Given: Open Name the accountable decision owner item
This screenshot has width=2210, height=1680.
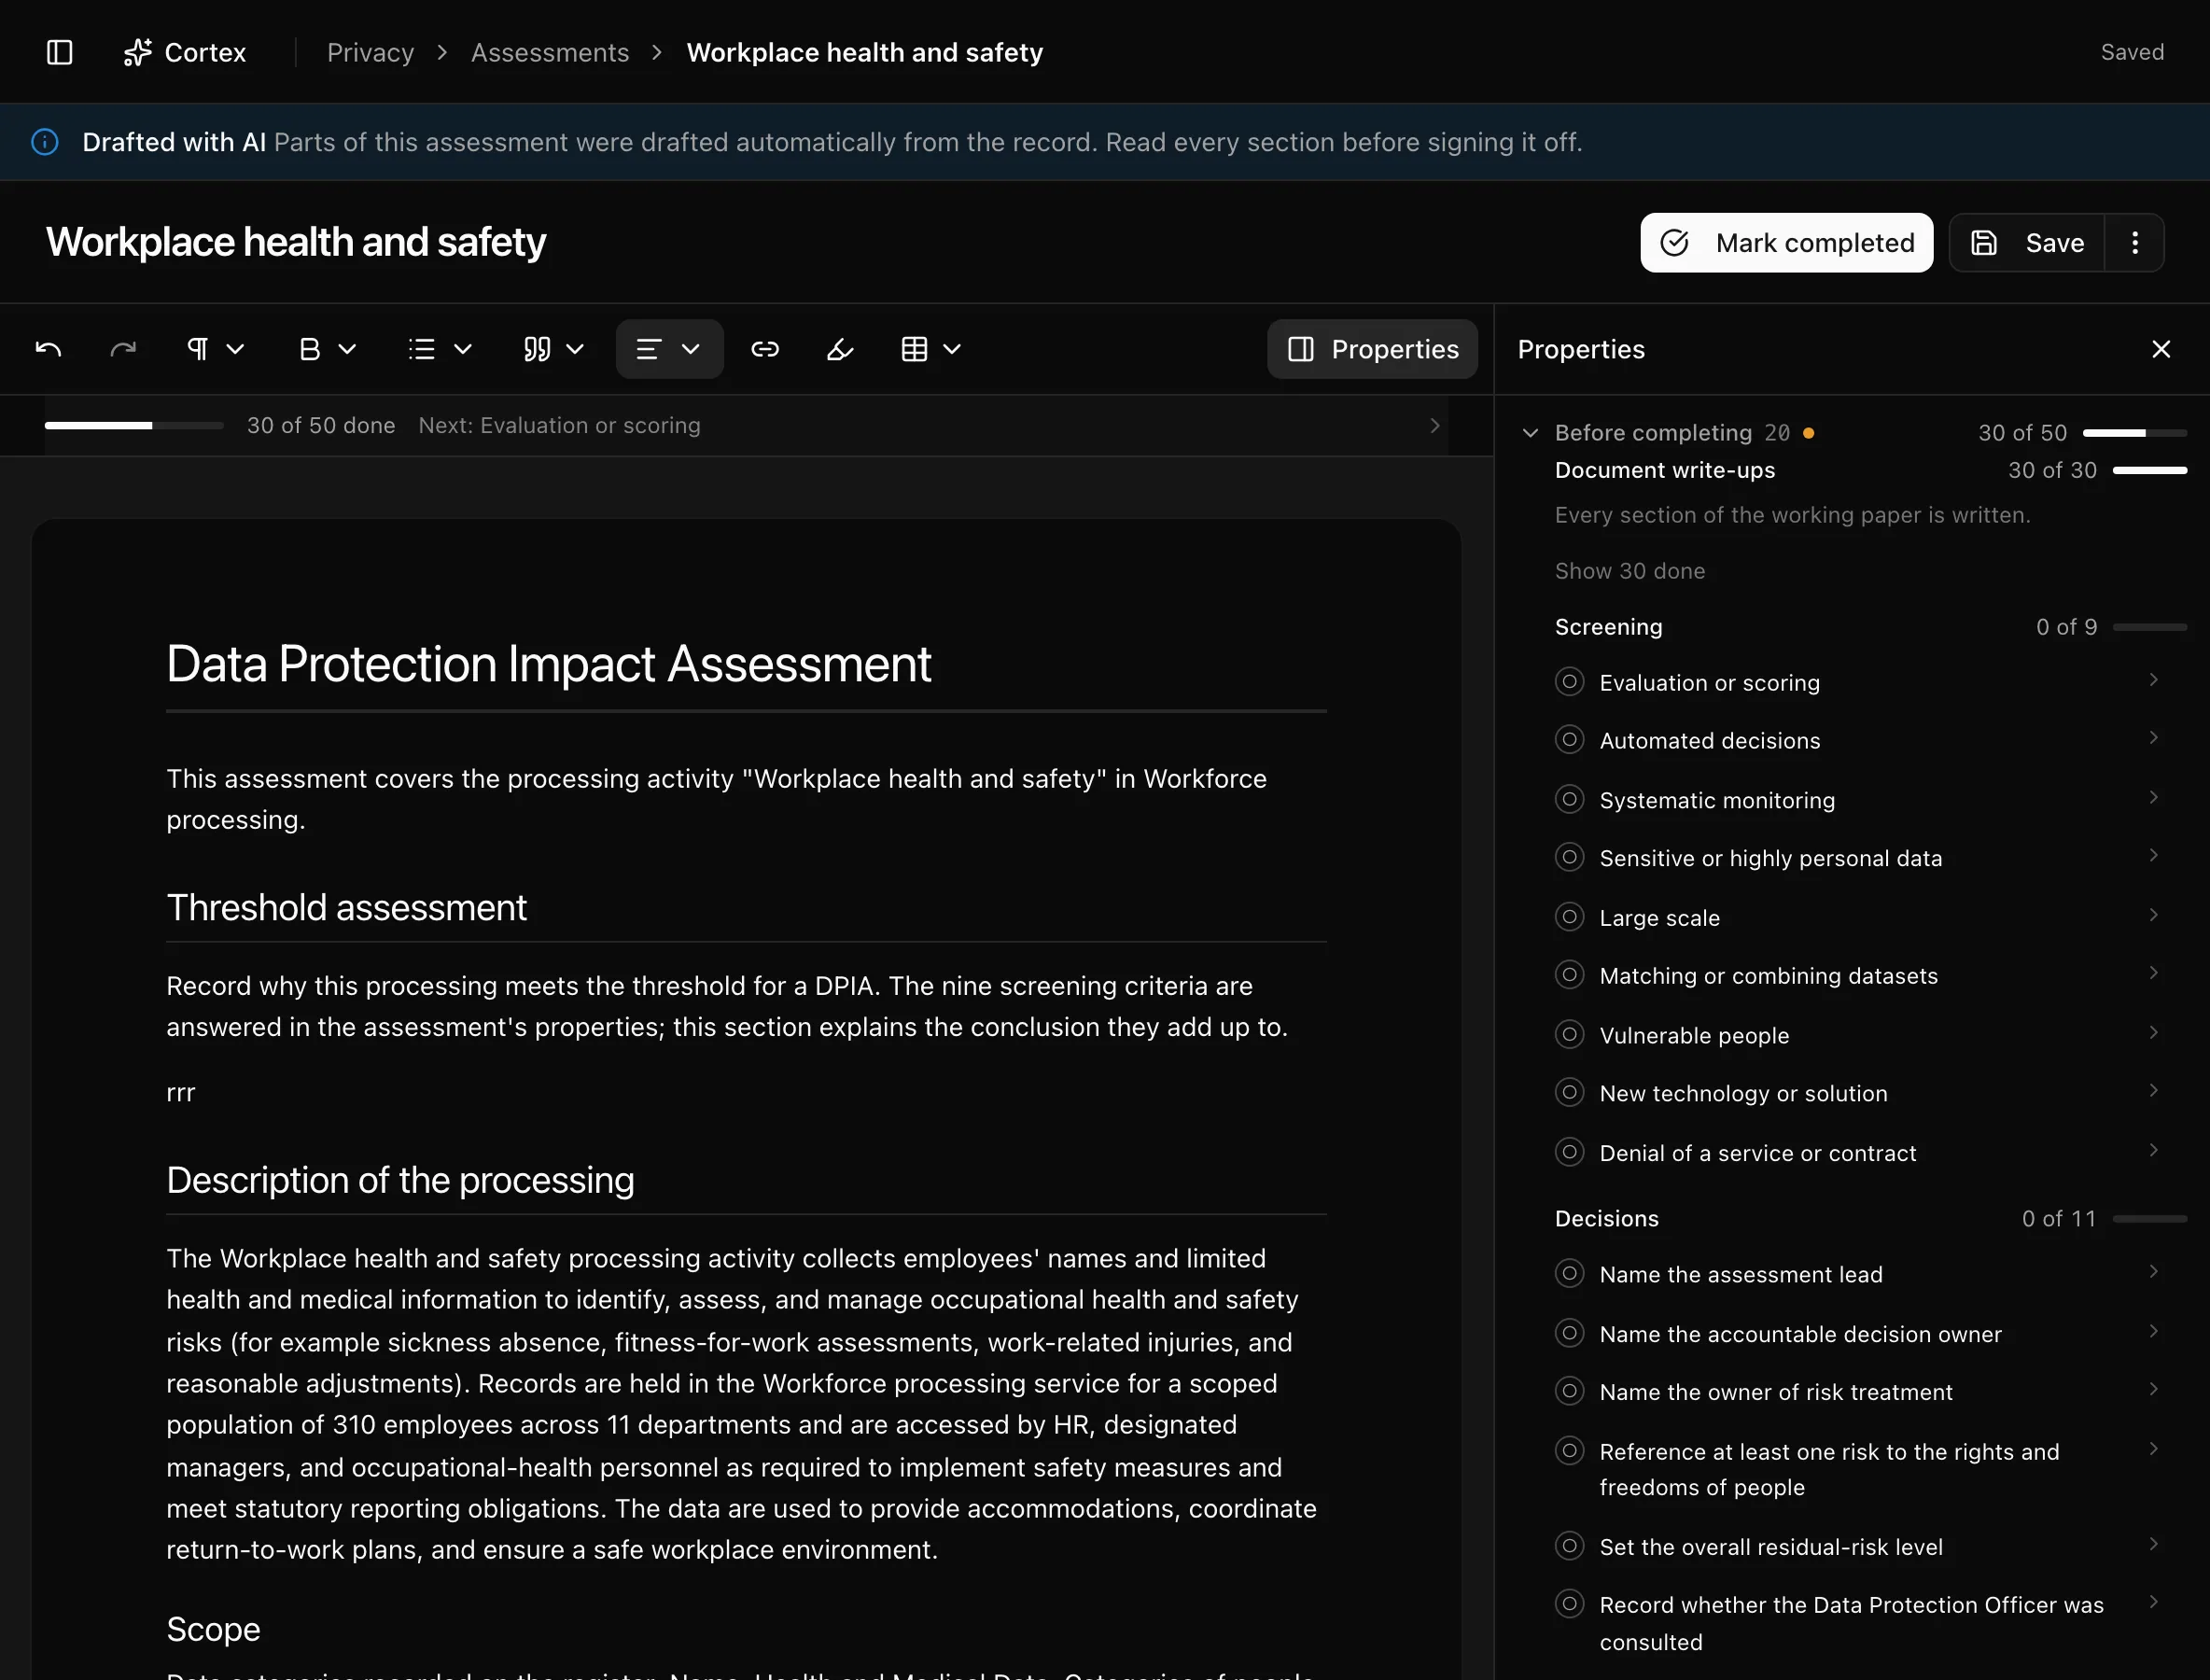Looking at the screenshot, I should [x=1860, y=1333].
